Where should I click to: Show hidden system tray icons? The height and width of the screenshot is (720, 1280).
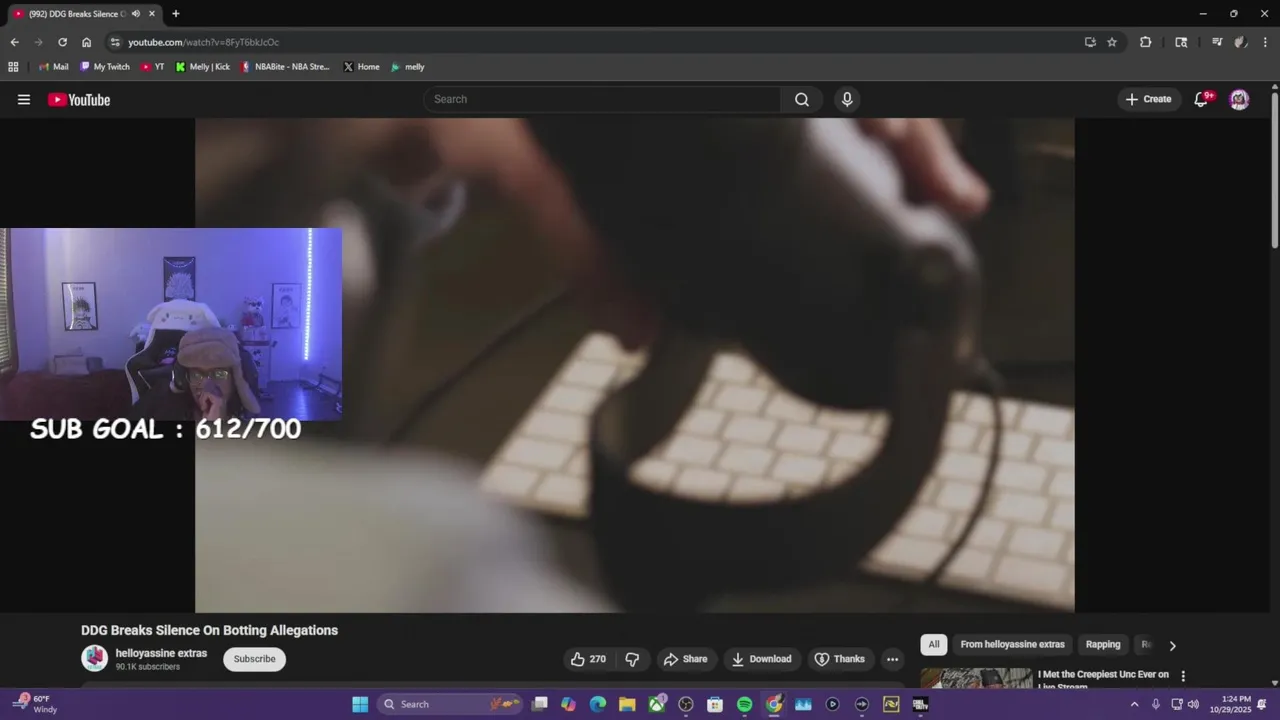[1134, 704]
